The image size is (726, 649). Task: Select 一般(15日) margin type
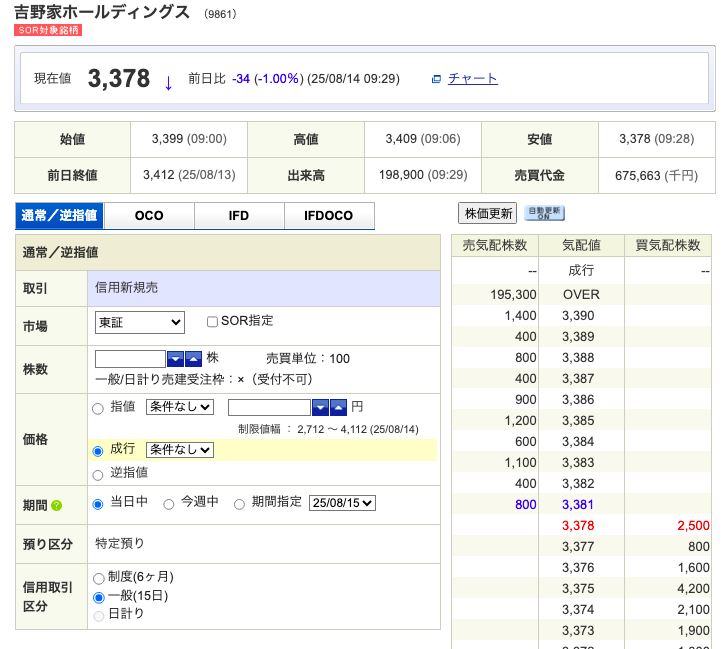click(x=98, y=597)
